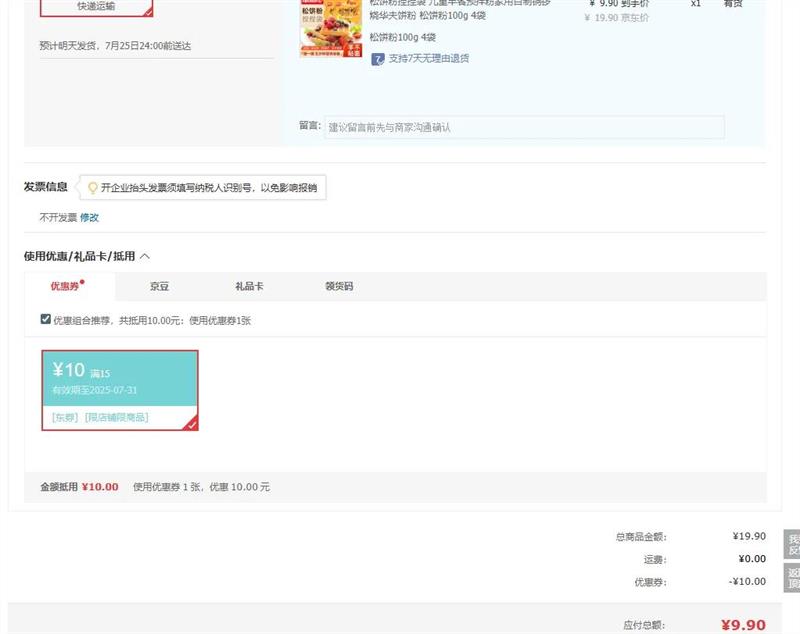This screenshot has width=800, height=634.
Task: Click the red checkmark on ¥10 coupon
Action: (191, 424)
